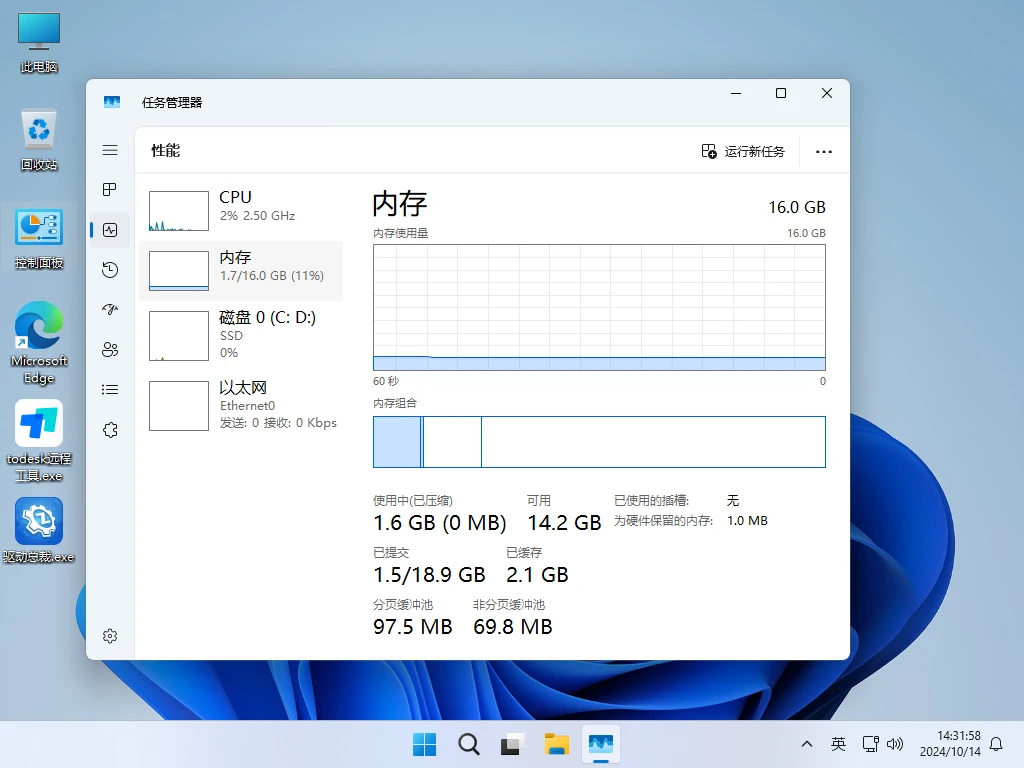
Task: Open File Explorer from the taskbar
Action: tap(556, 744)
